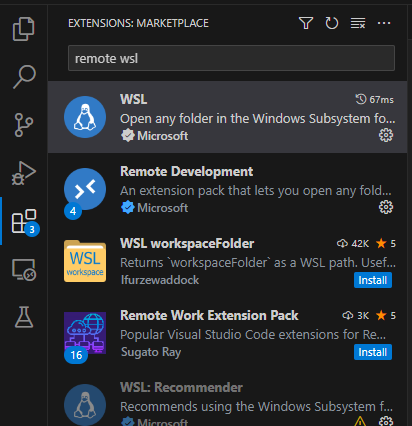Click the pack count badge 16

pyautogui.click(x=76, y=355)
